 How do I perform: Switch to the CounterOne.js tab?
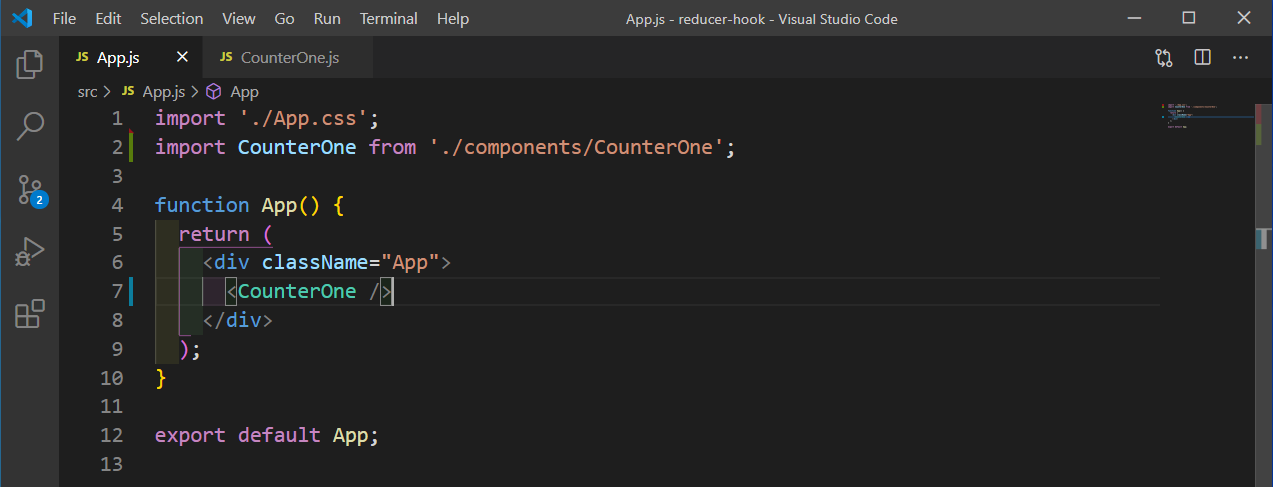[288, 58]
